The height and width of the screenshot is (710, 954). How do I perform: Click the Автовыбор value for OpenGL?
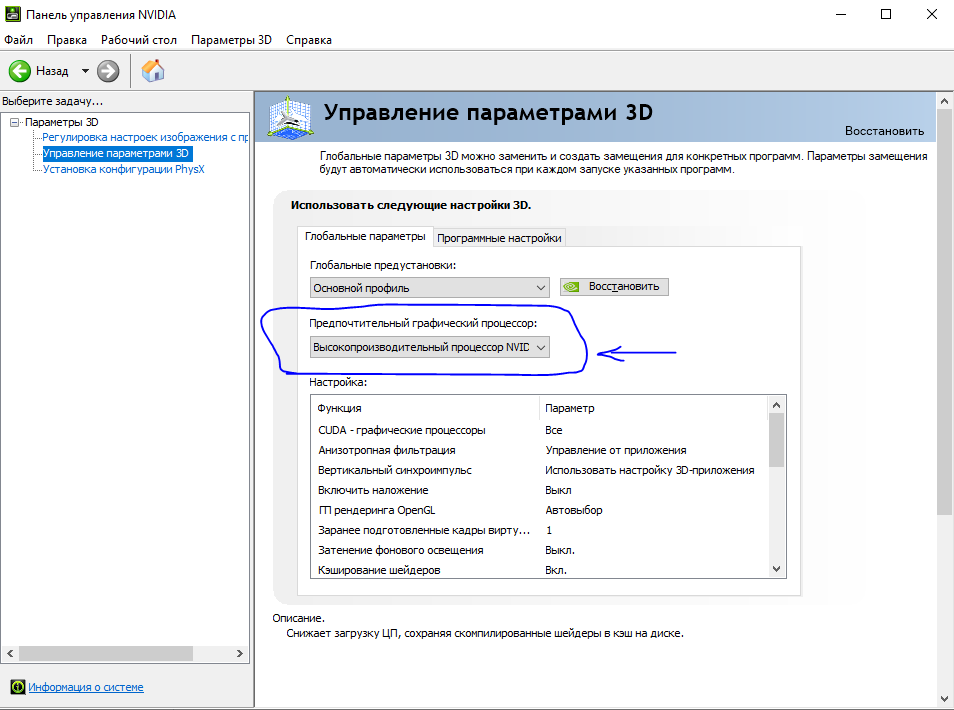[574, 510]
